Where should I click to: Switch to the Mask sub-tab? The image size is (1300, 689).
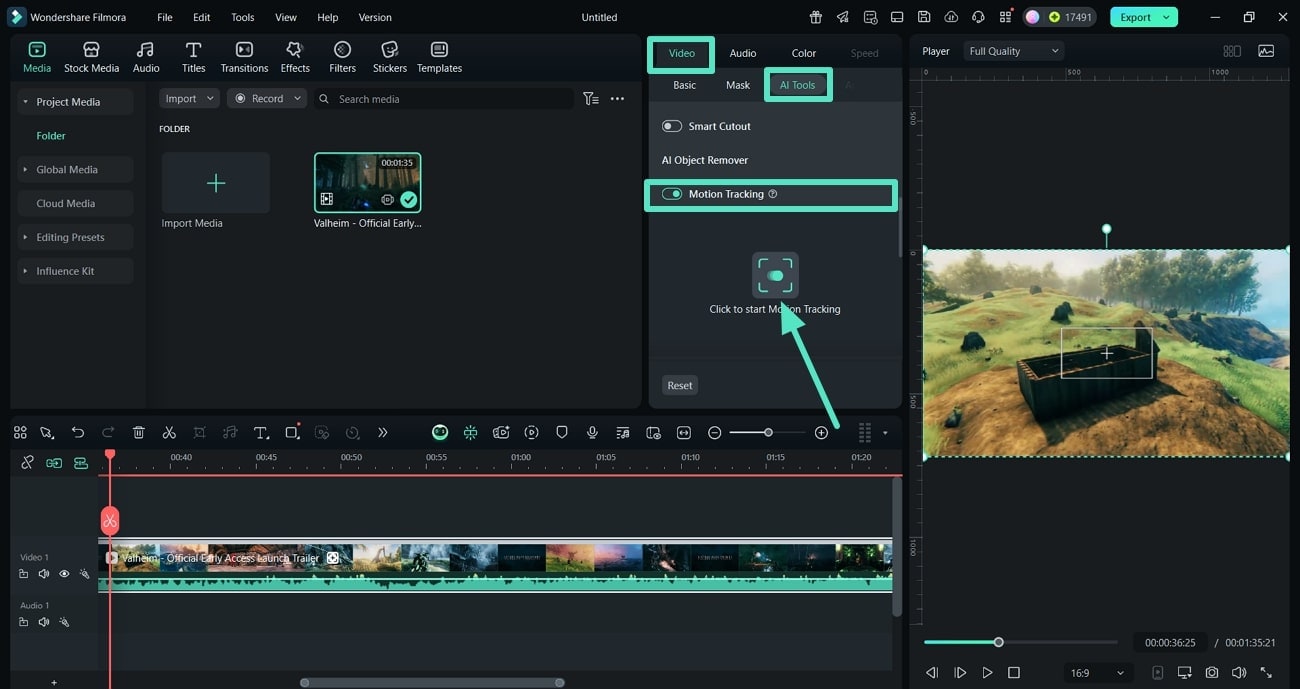[x=738, y=85]
